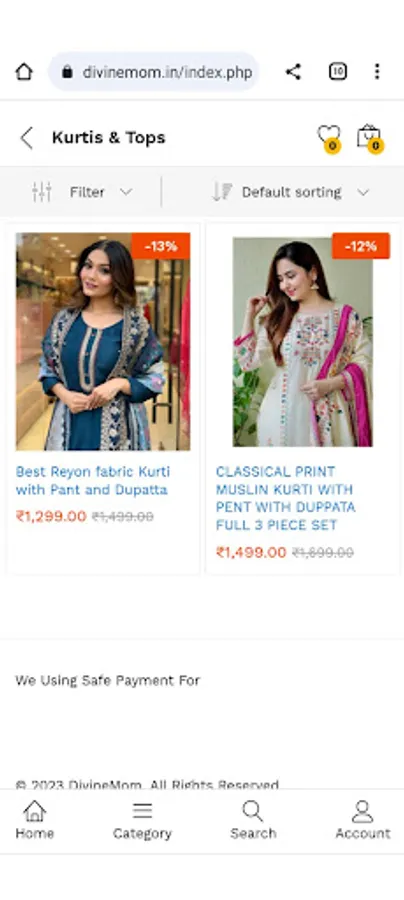This screenshot has width=404, height=900.
Task: View the blue kurti product image
Action: (103, 342)
